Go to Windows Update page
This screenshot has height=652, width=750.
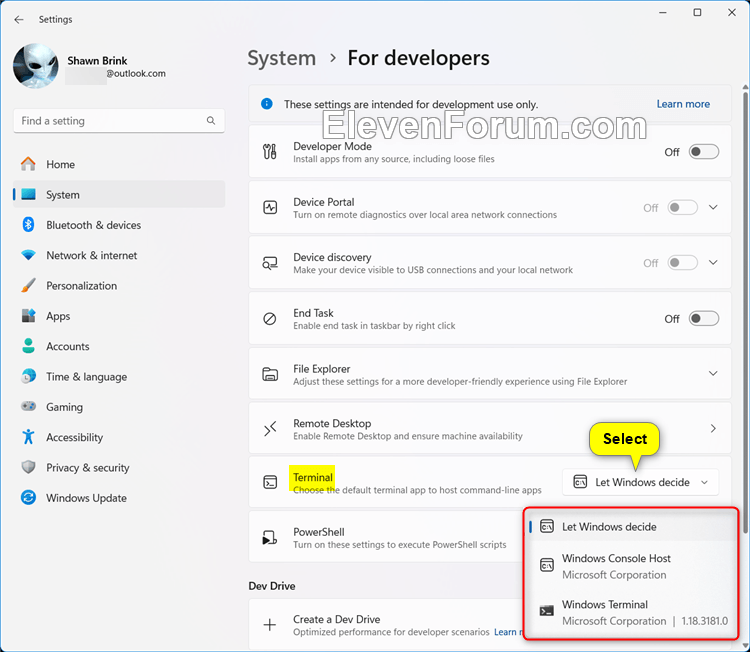coord(119,497)
